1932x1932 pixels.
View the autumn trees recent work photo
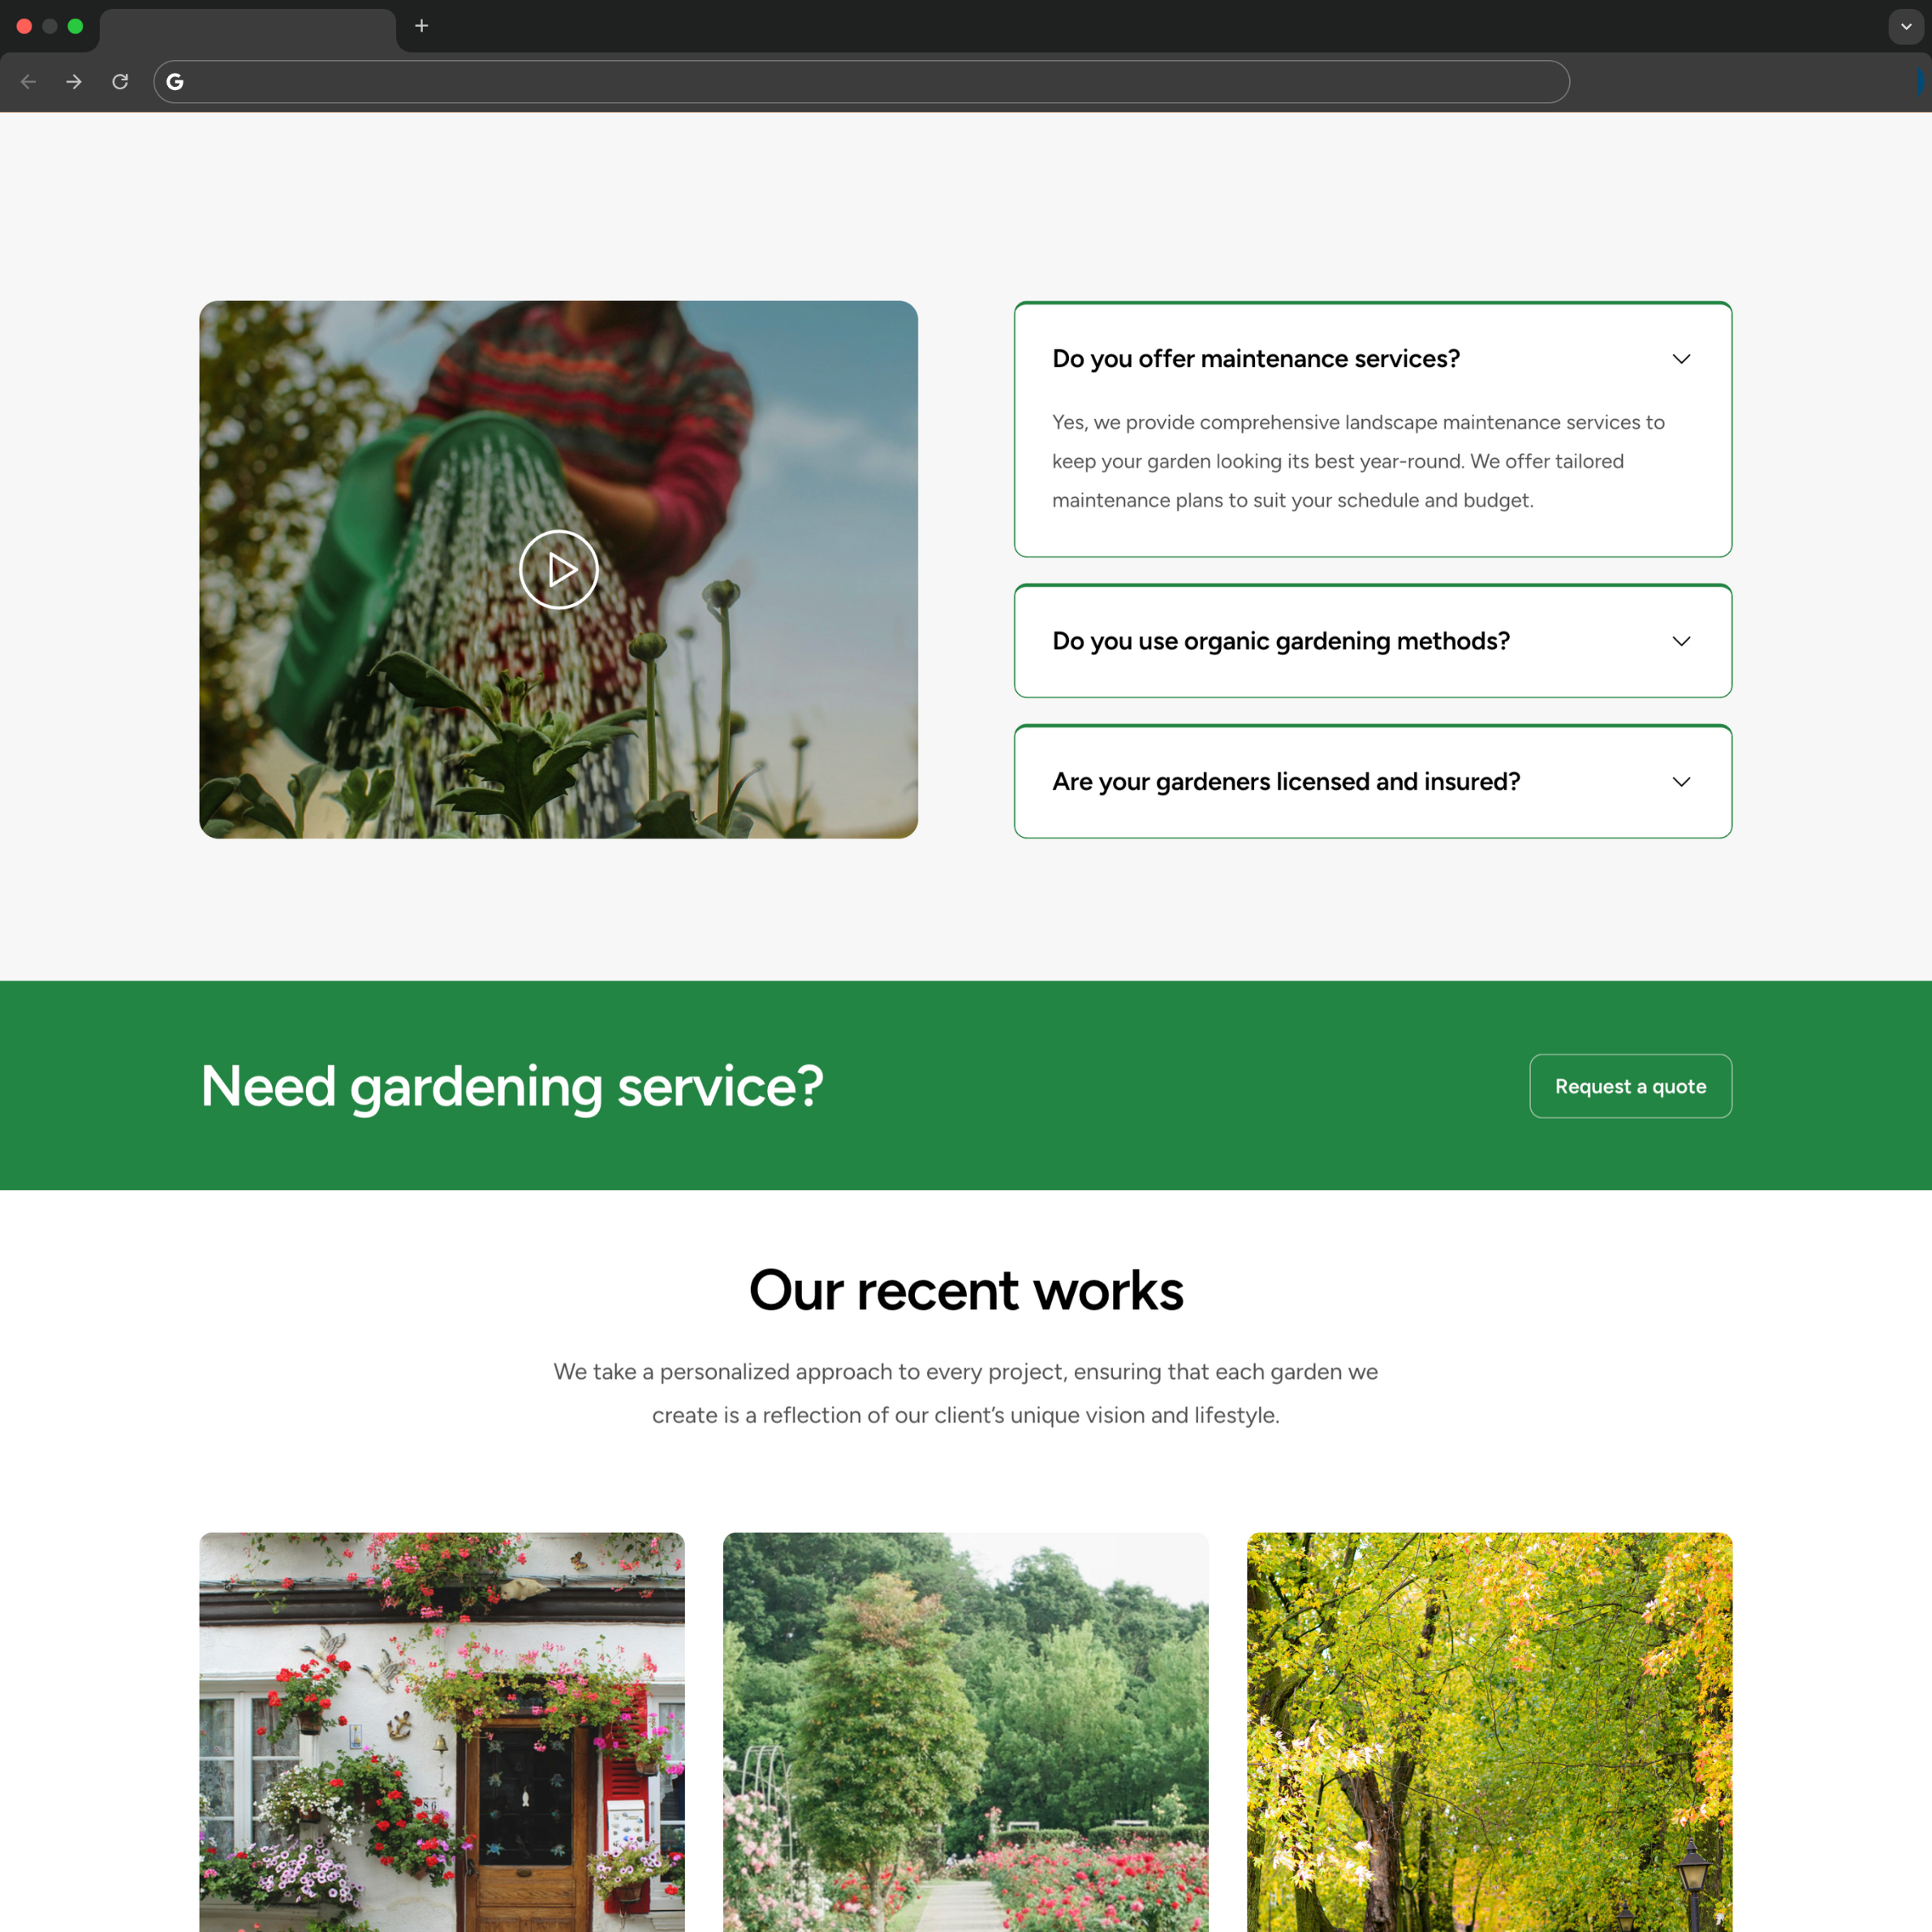pos(1489,1750)
